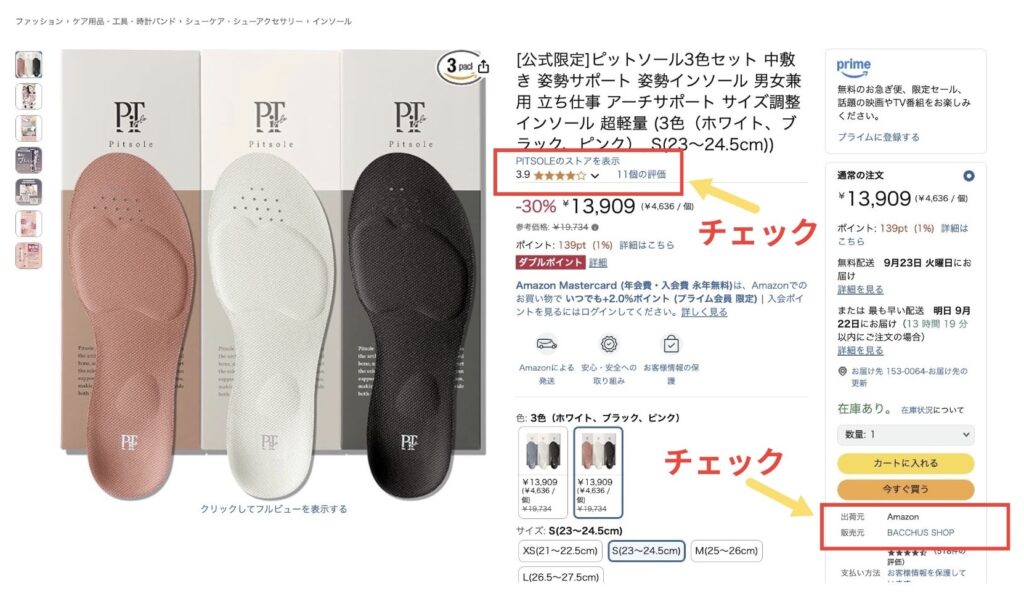Click the customer information protection icon
Viewport: 1024px width, 607px height.
(x=671, y=344)
